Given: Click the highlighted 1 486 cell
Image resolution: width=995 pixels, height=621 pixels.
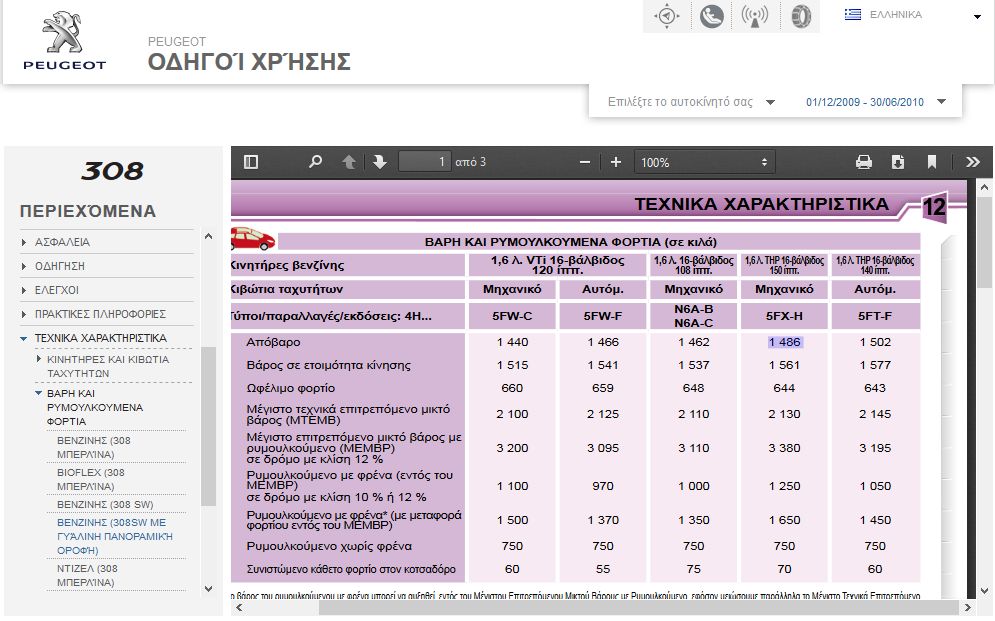Looking at the screenshot, I should [785, 342].
